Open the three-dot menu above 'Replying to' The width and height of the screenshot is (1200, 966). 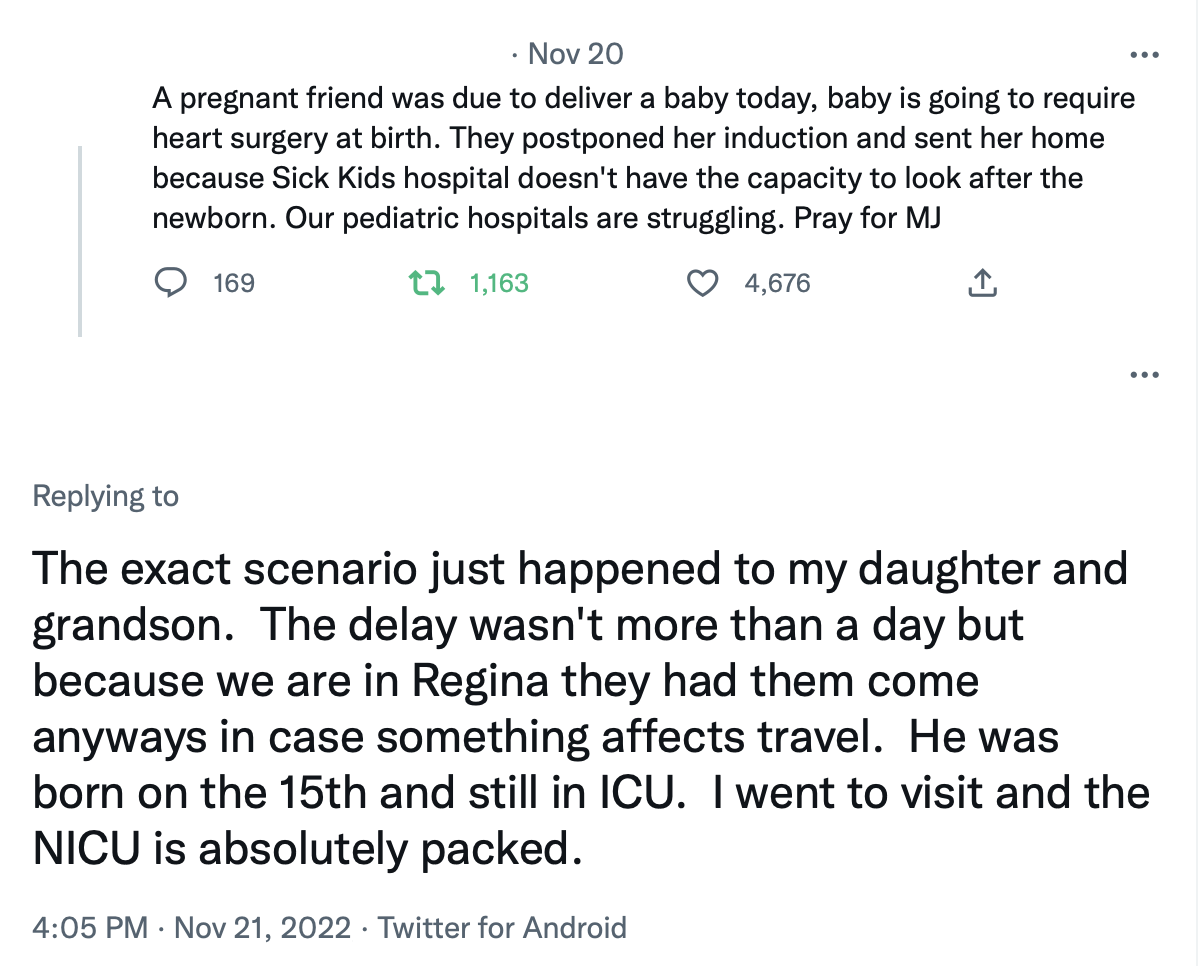(x=1143, y=375)
